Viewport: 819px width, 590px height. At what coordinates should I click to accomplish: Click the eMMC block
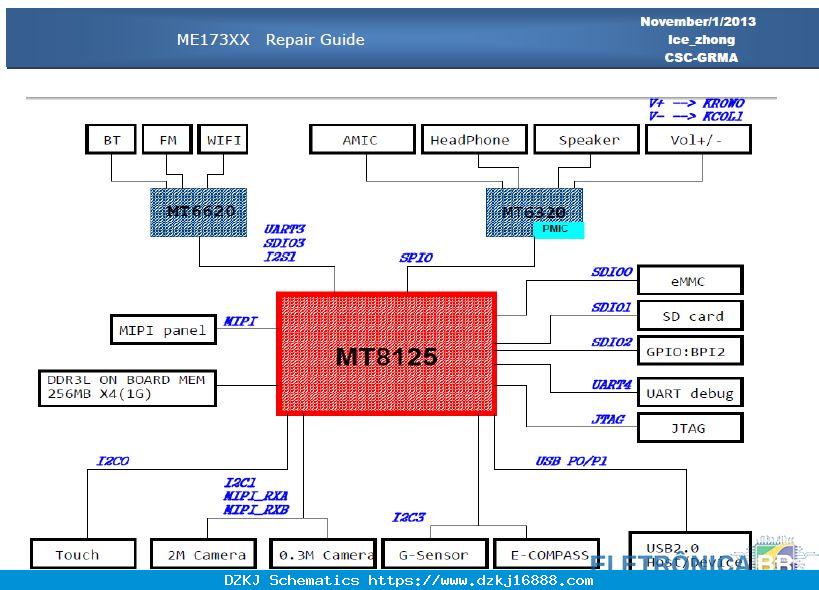point(690,281)
